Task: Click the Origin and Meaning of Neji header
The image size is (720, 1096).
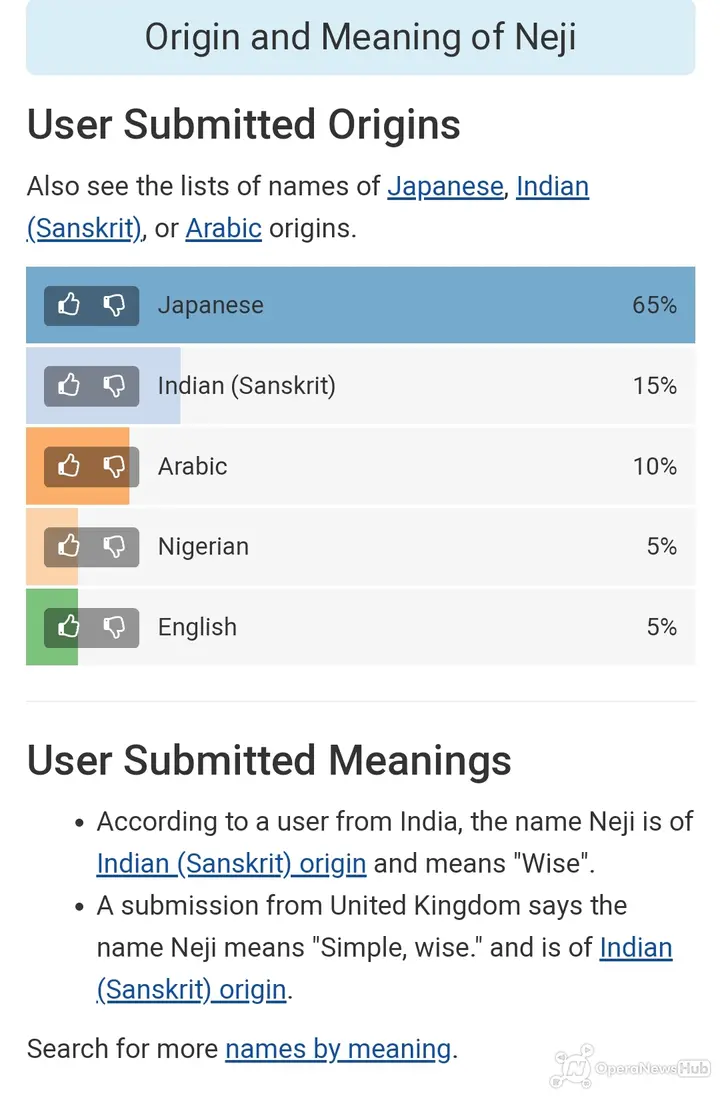Action: 361,37
